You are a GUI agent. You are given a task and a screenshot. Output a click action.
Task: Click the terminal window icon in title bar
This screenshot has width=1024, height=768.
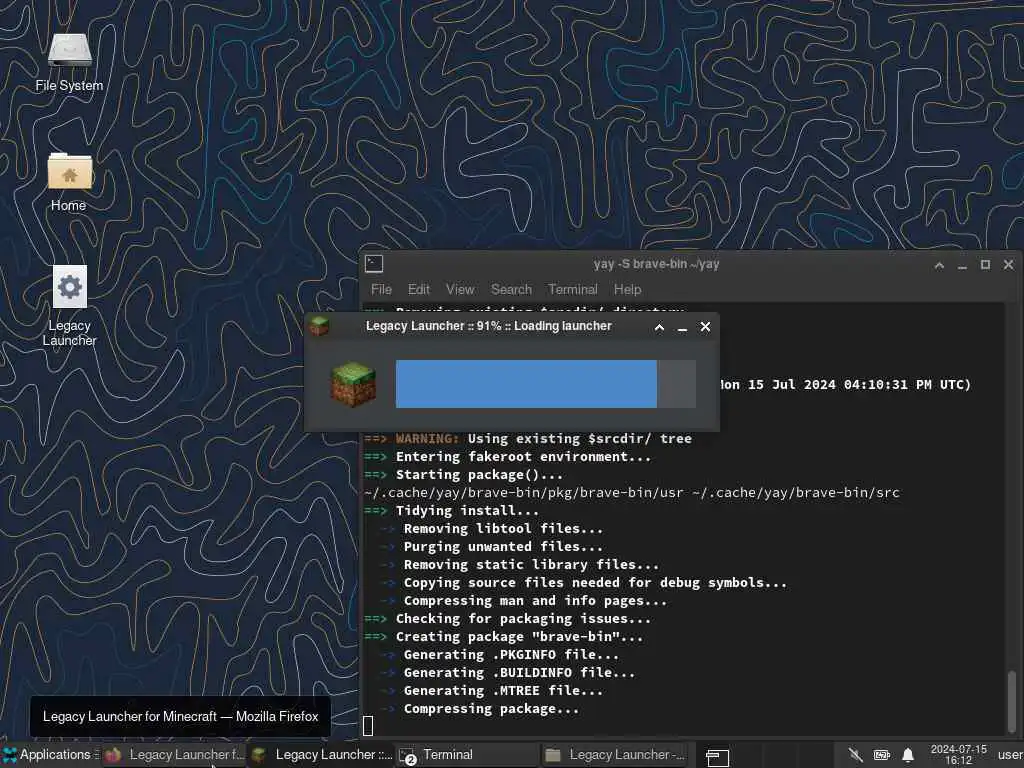(x=374, y=264)
